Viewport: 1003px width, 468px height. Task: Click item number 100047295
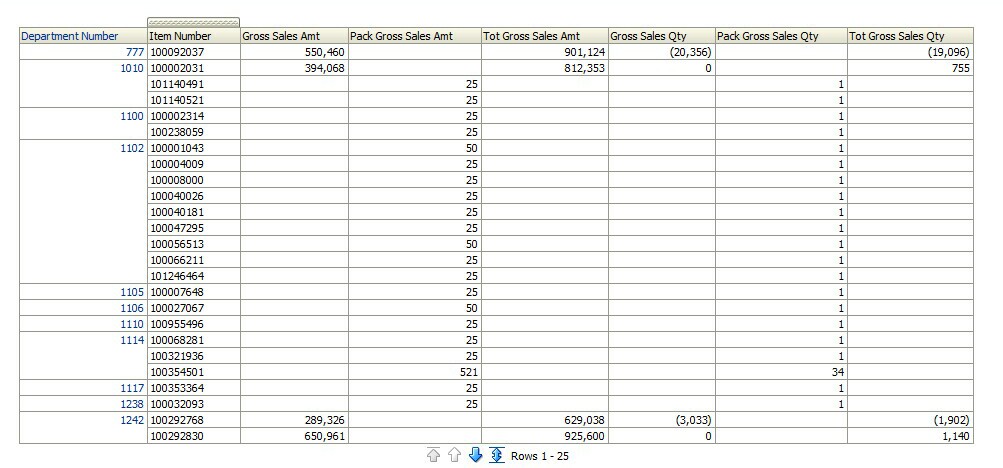pyautogui.click(x=177, y=228)
